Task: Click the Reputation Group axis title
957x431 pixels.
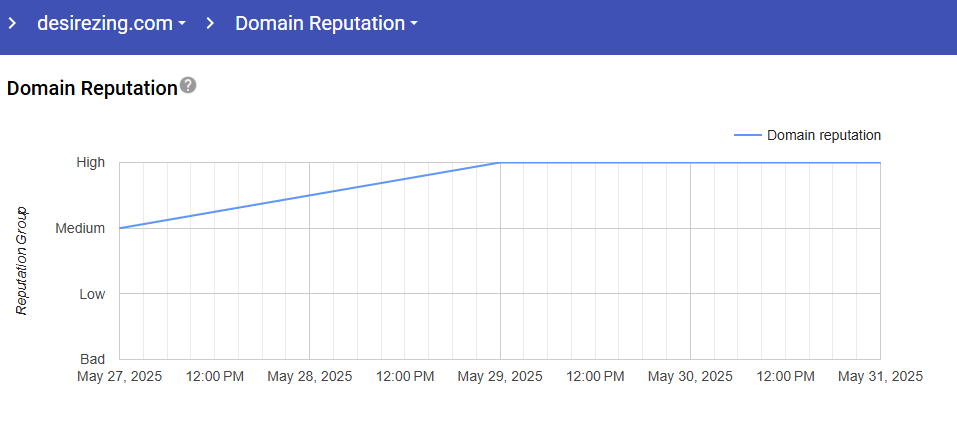Action: pos(22,260)
